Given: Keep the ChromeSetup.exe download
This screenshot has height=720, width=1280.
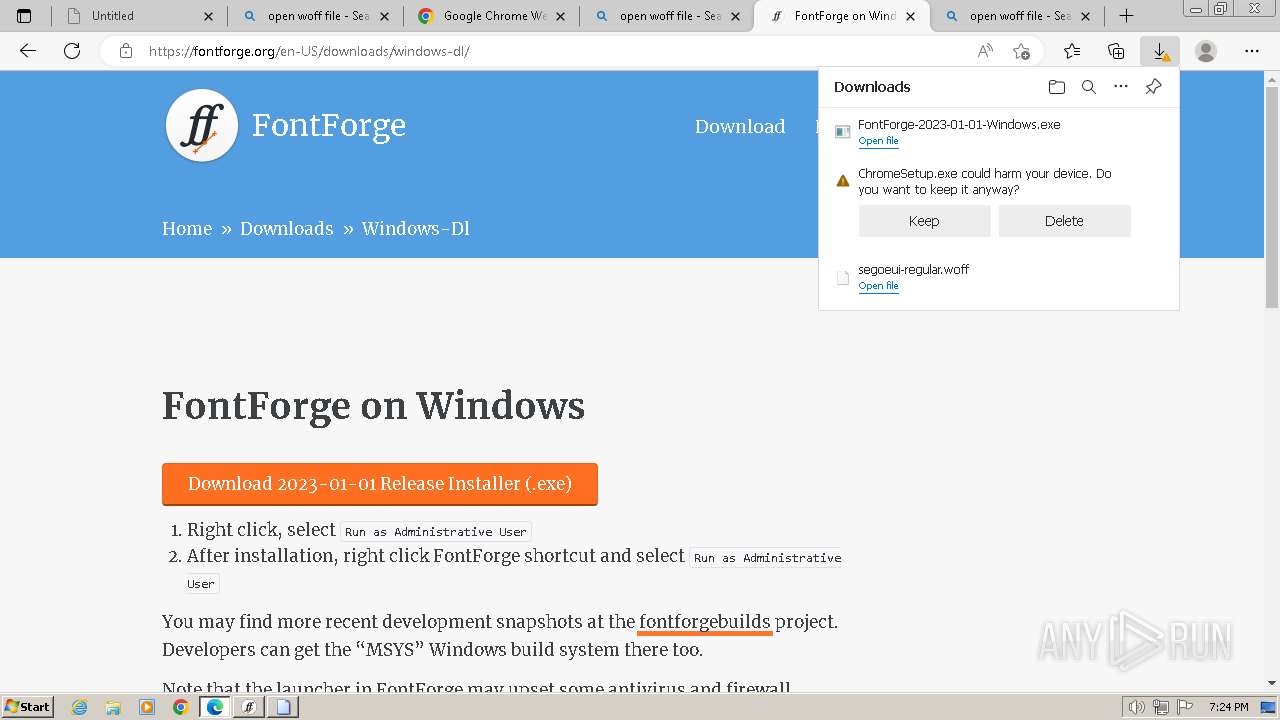Looking at the screenshot, I should pos(924,221).
